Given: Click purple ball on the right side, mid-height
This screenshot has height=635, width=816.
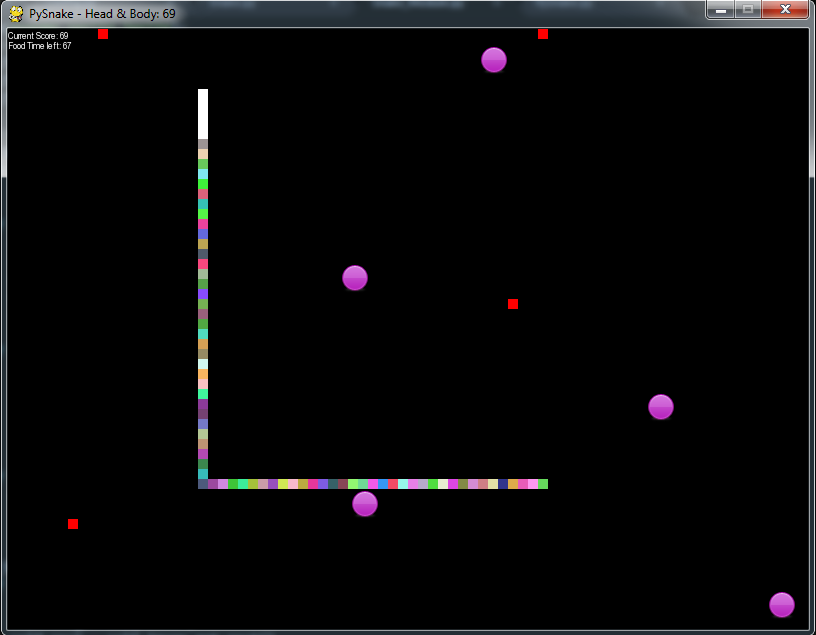Looking at the screenshot, I should (x=661, y=407).
